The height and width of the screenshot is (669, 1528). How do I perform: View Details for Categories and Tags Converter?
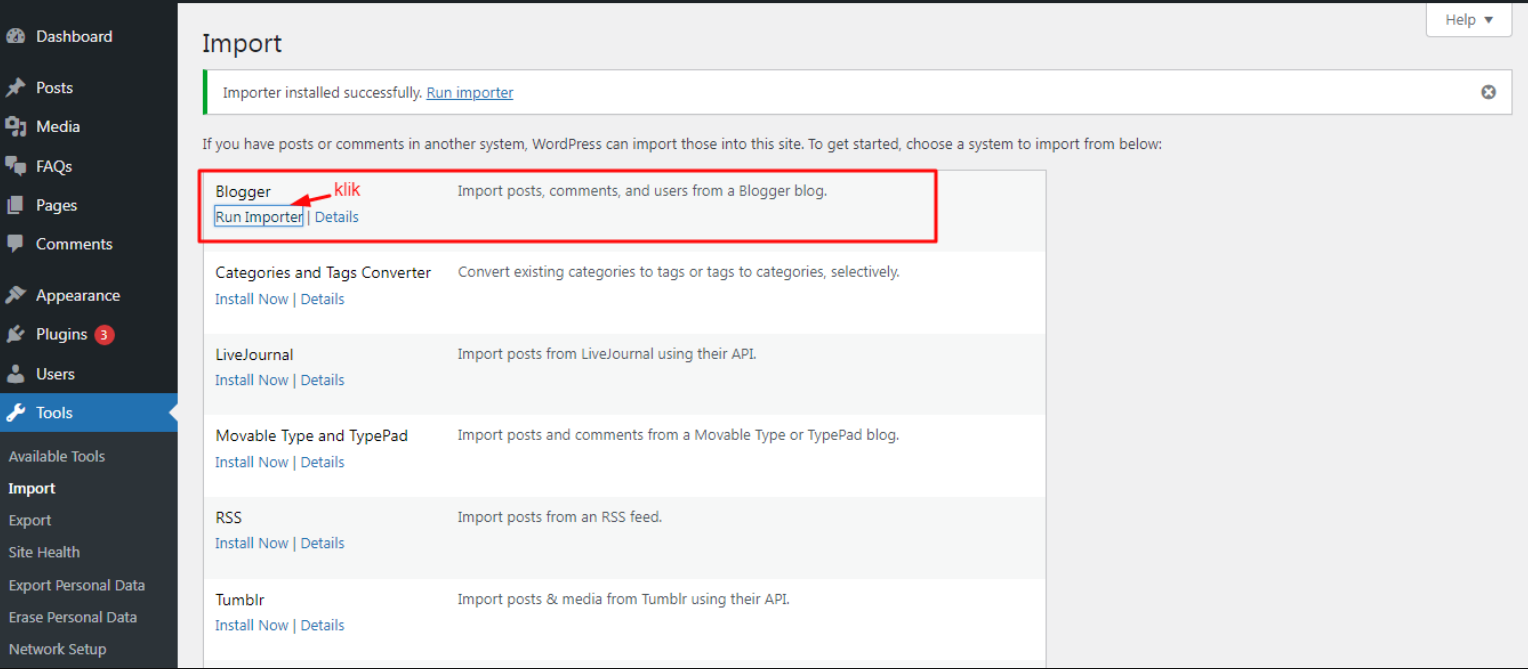pos(323,299)
